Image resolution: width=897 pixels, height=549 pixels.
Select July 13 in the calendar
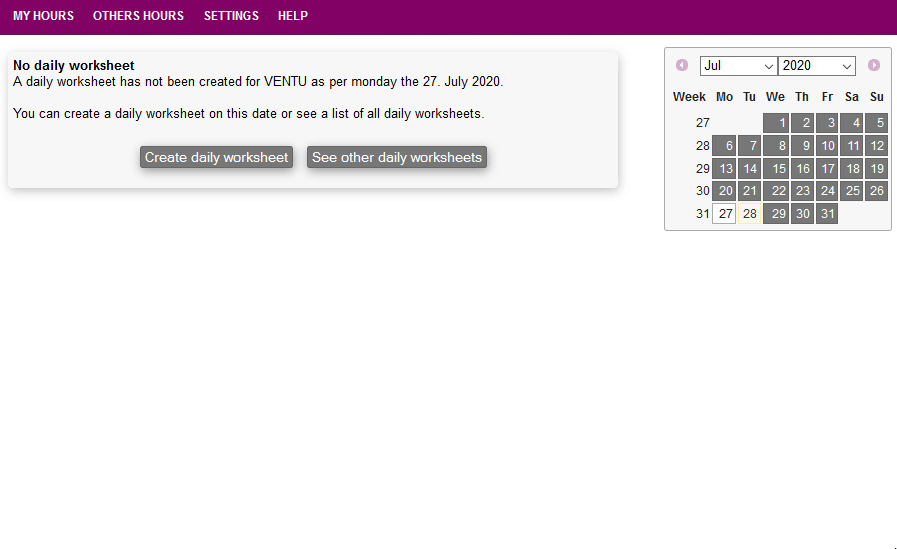[725, 169]
